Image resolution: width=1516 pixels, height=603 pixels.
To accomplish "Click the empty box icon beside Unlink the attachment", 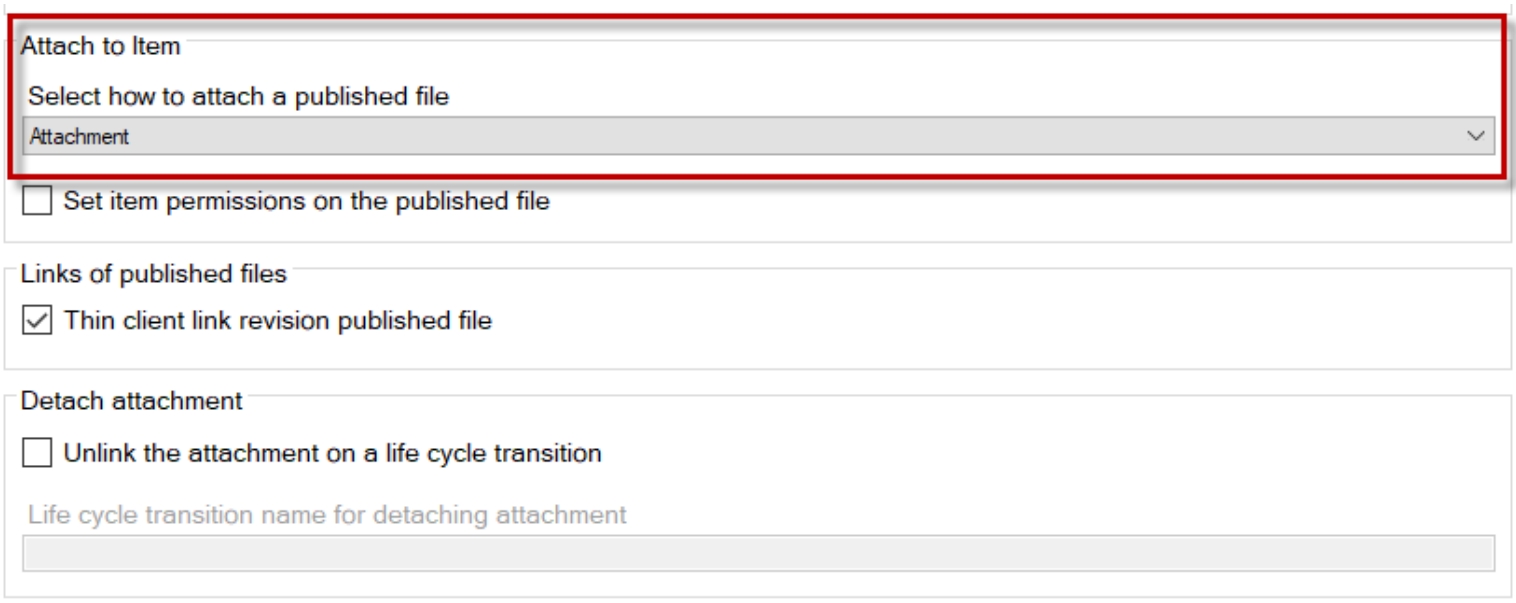I will pyautogui.click(x=36, y=453).
